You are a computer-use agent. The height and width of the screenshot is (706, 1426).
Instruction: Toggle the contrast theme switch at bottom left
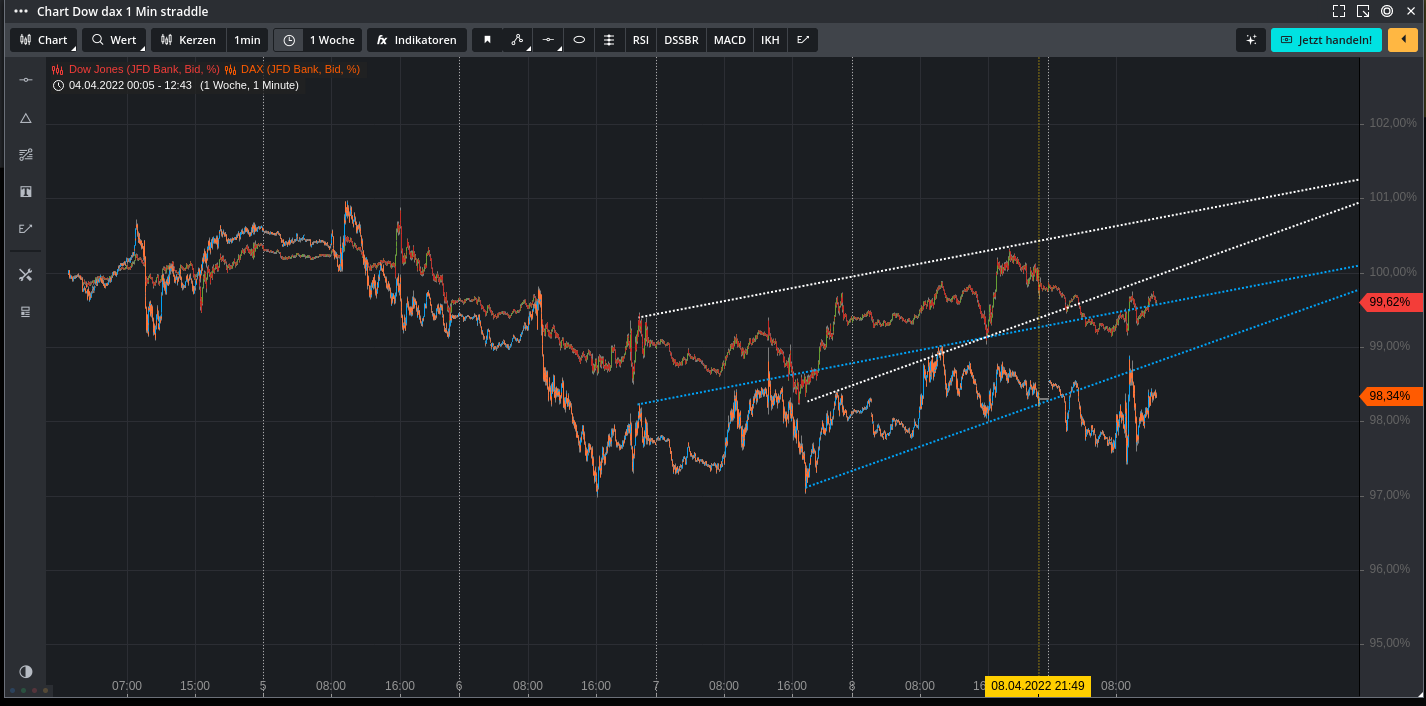point(25,672)
